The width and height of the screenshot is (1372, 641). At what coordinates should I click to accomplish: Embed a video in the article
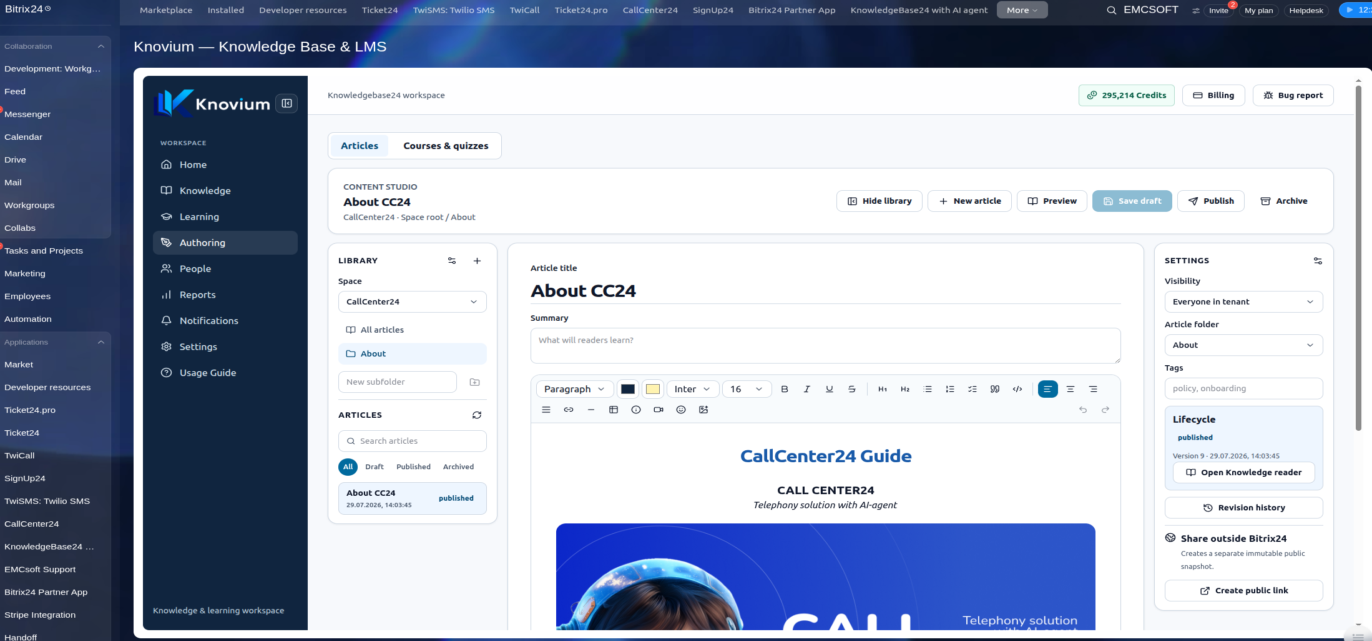pos(658,410)
